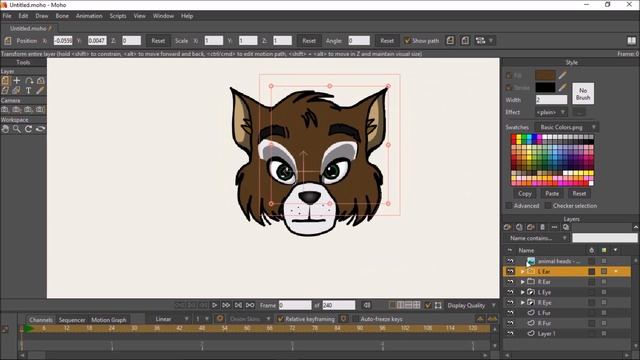Open the Animation menu
This screenshot has width=640, height=360.
click(x=89, y=16)
